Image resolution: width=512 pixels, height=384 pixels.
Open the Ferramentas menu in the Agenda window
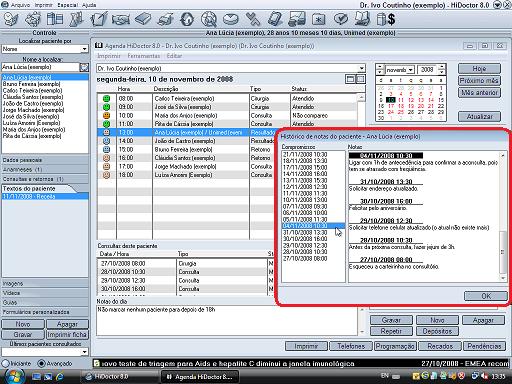pyautogui.click(x=144, y=56)
